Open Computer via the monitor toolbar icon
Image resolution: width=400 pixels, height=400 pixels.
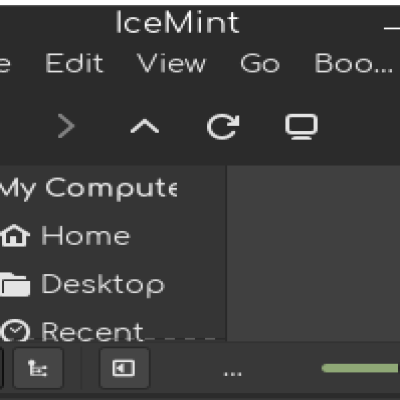click(x=301, y=126)
